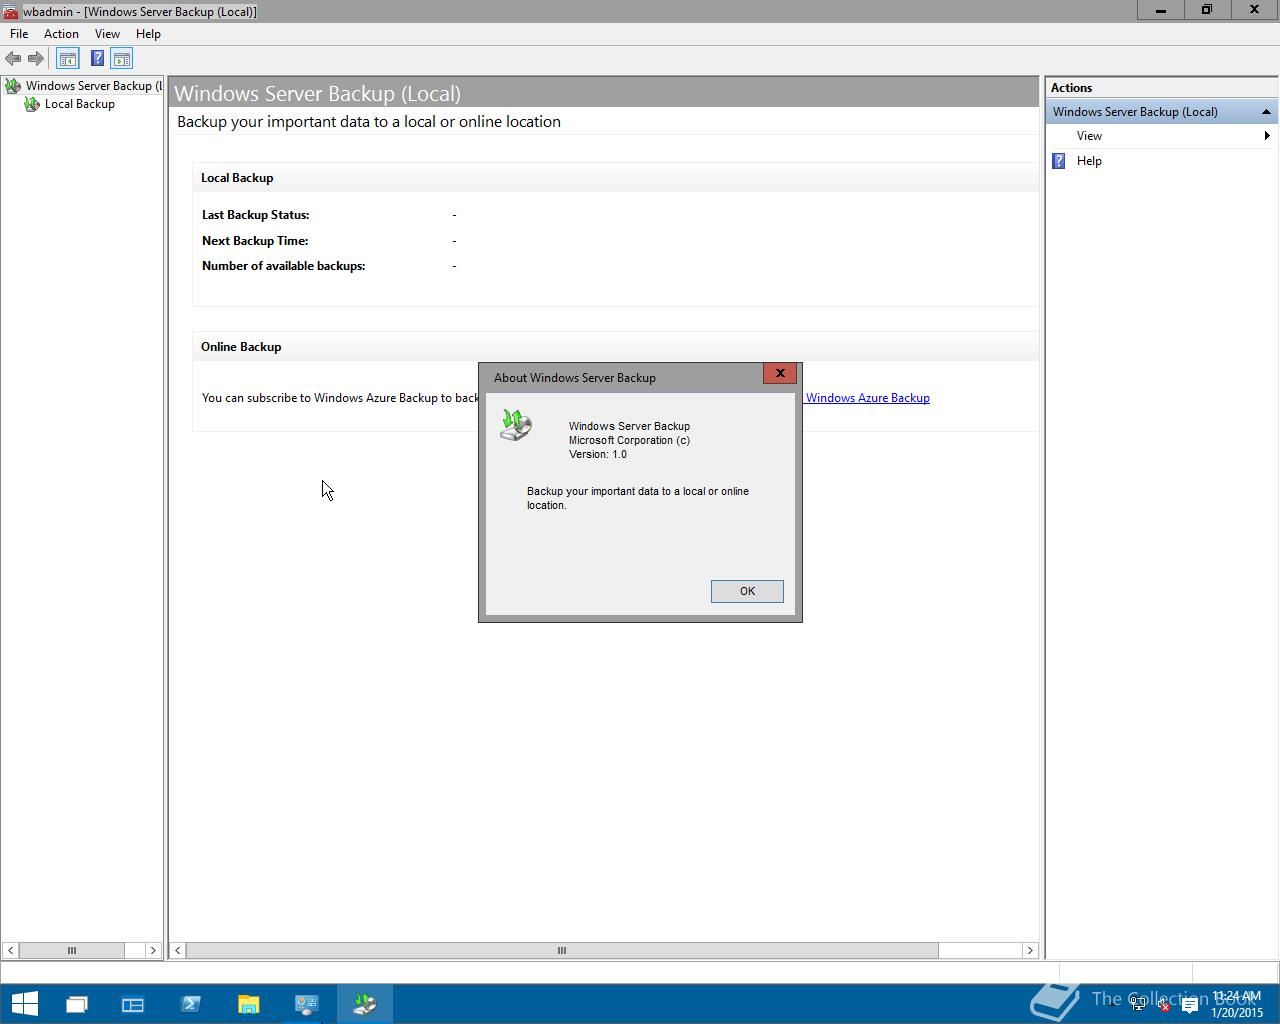Click the Action Center tray icon
The width and height of the screenshot is (1280, 1024).
click(1189, 1004)
